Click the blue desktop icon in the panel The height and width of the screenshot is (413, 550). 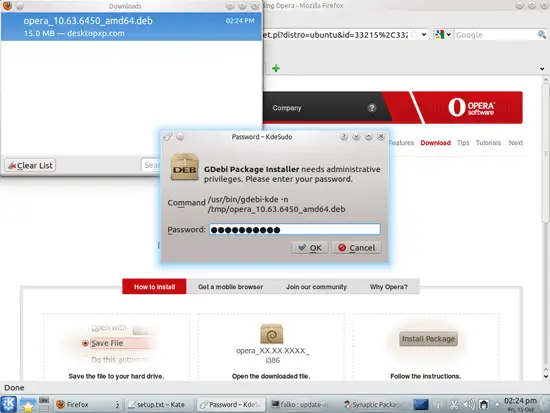click(421, 405)
